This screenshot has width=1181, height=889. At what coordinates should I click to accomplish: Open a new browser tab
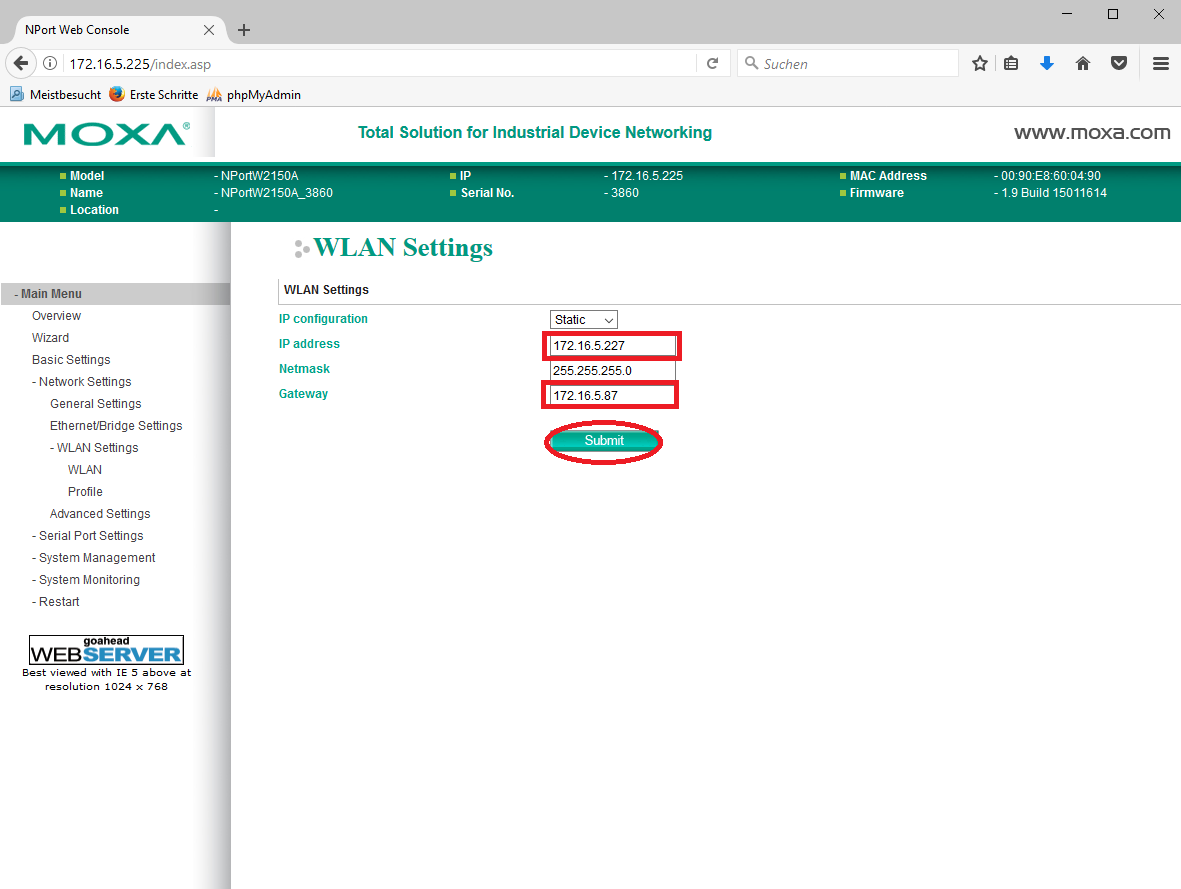(244, 30)
